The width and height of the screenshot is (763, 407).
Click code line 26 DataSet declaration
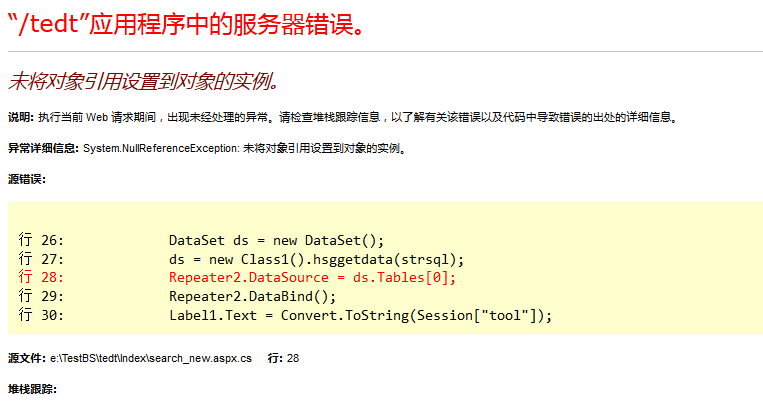[x=276, y=240]
